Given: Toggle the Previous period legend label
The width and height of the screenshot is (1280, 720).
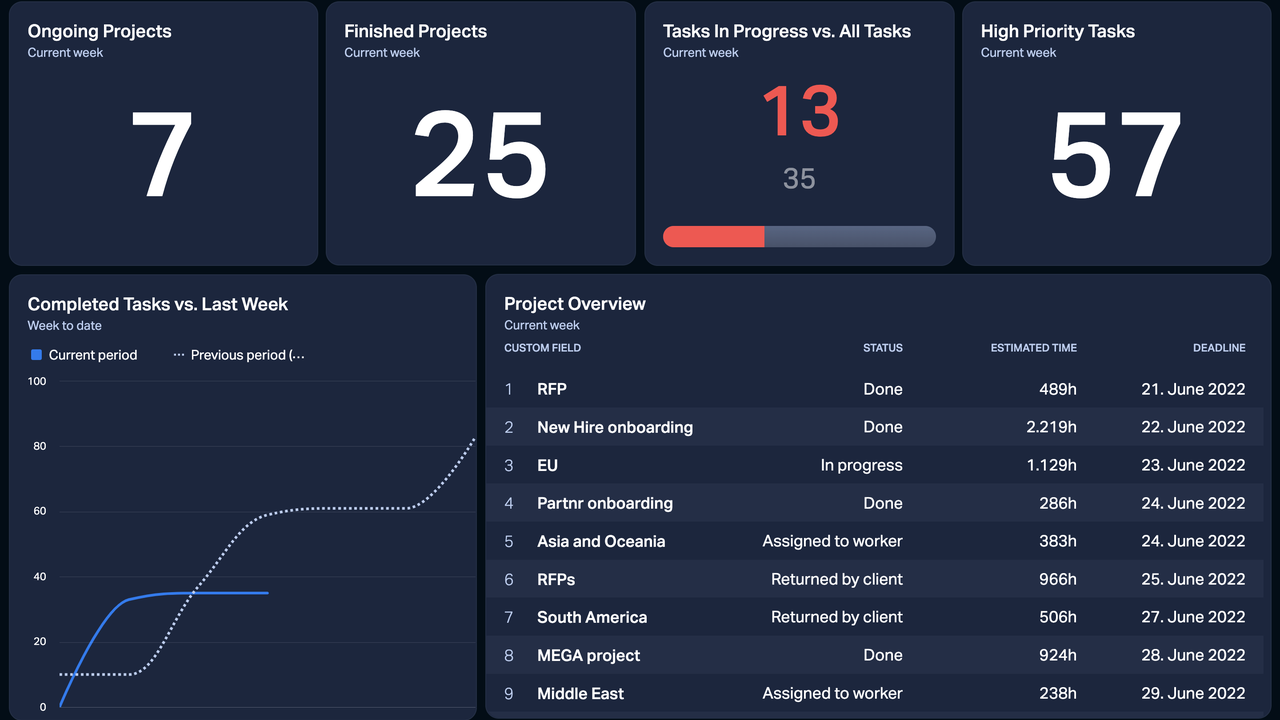Looking at the screenshot, I should pyautogui.click(x=247, y=355).
